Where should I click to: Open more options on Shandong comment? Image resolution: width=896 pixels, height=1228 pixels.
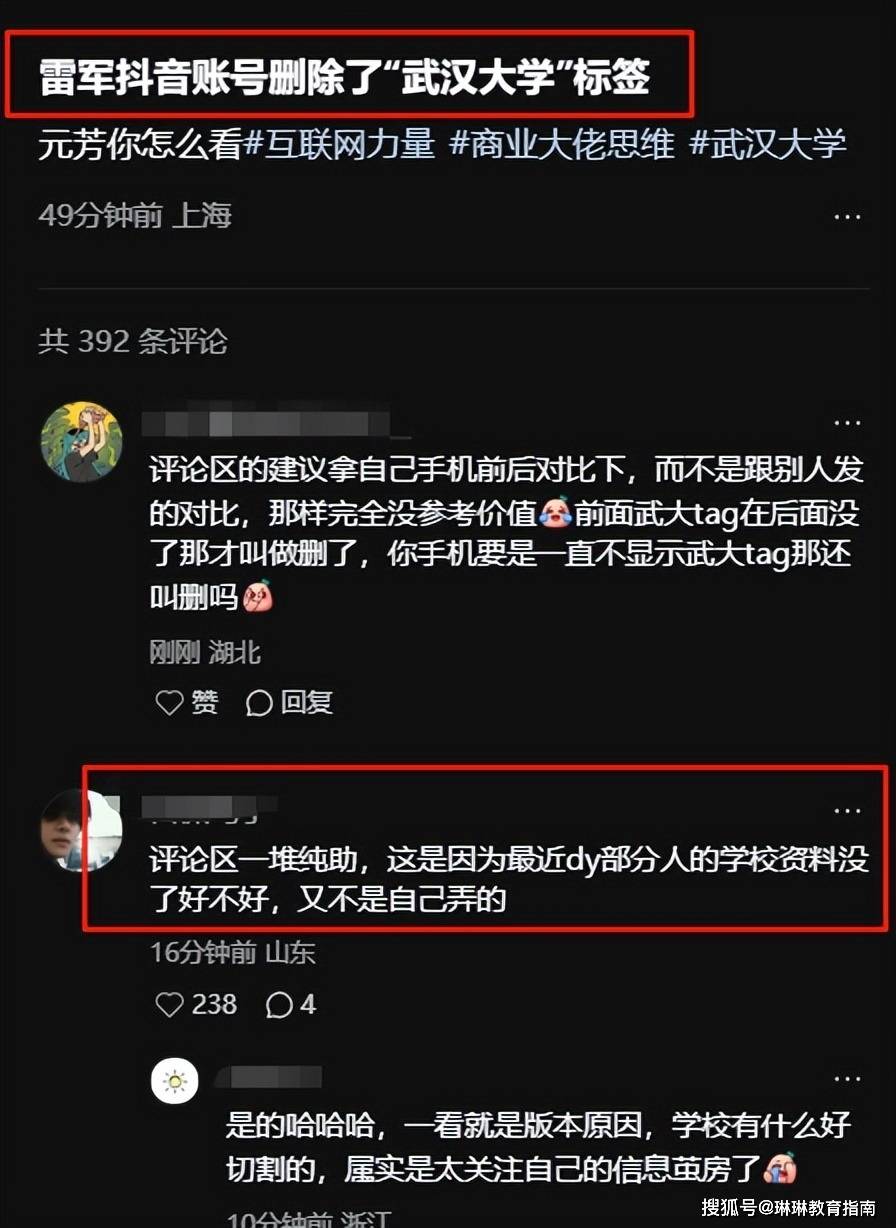[847, 810]
